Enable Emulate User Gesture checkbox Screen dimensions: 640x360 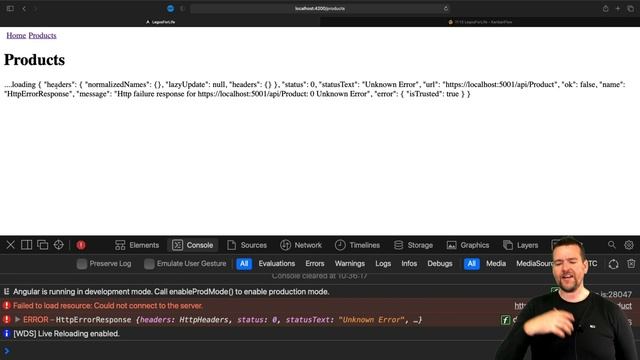click(x=149, y=264)
